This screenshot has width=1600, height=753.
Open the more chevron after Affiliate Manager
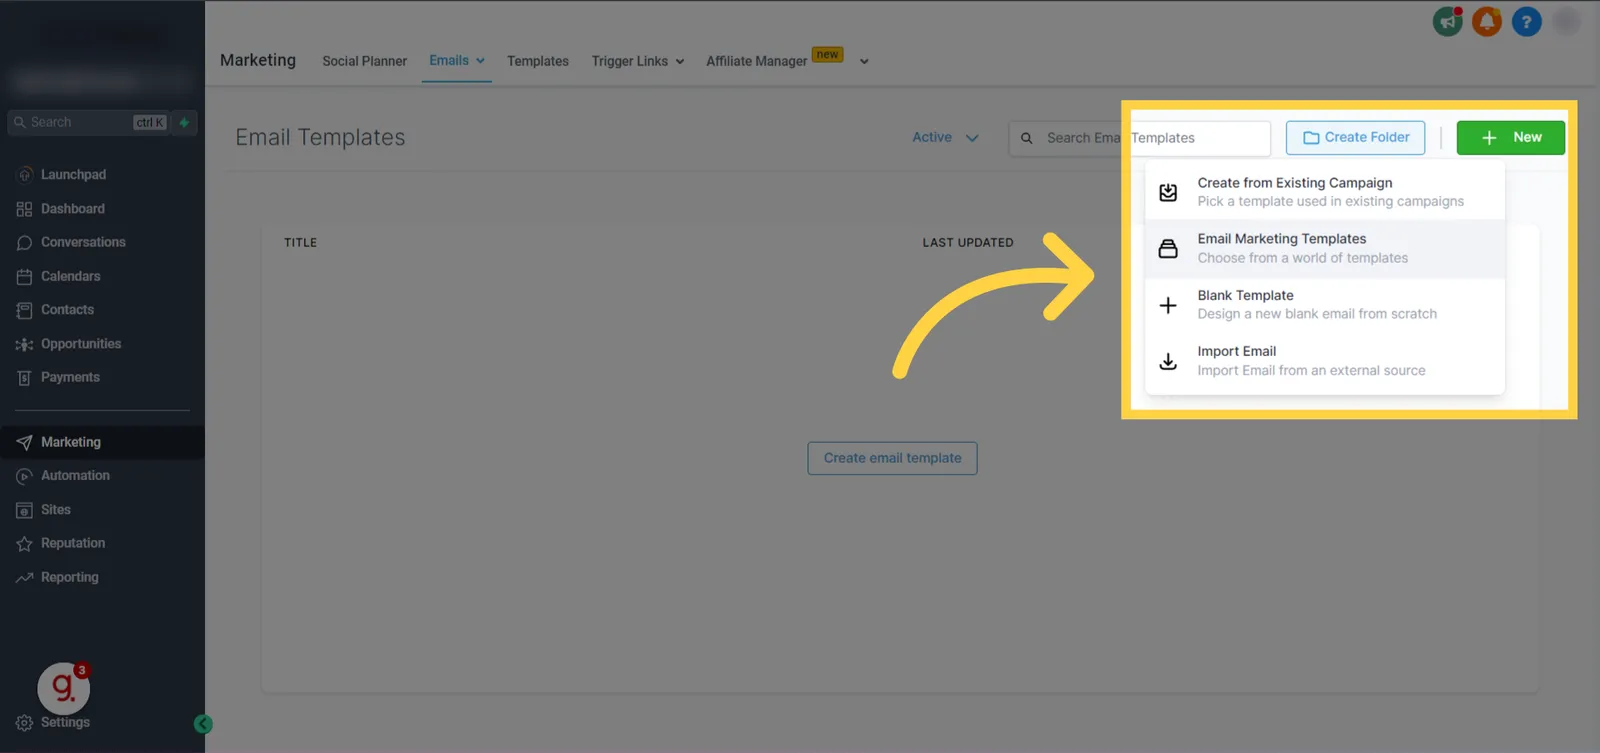pos(864,61)
